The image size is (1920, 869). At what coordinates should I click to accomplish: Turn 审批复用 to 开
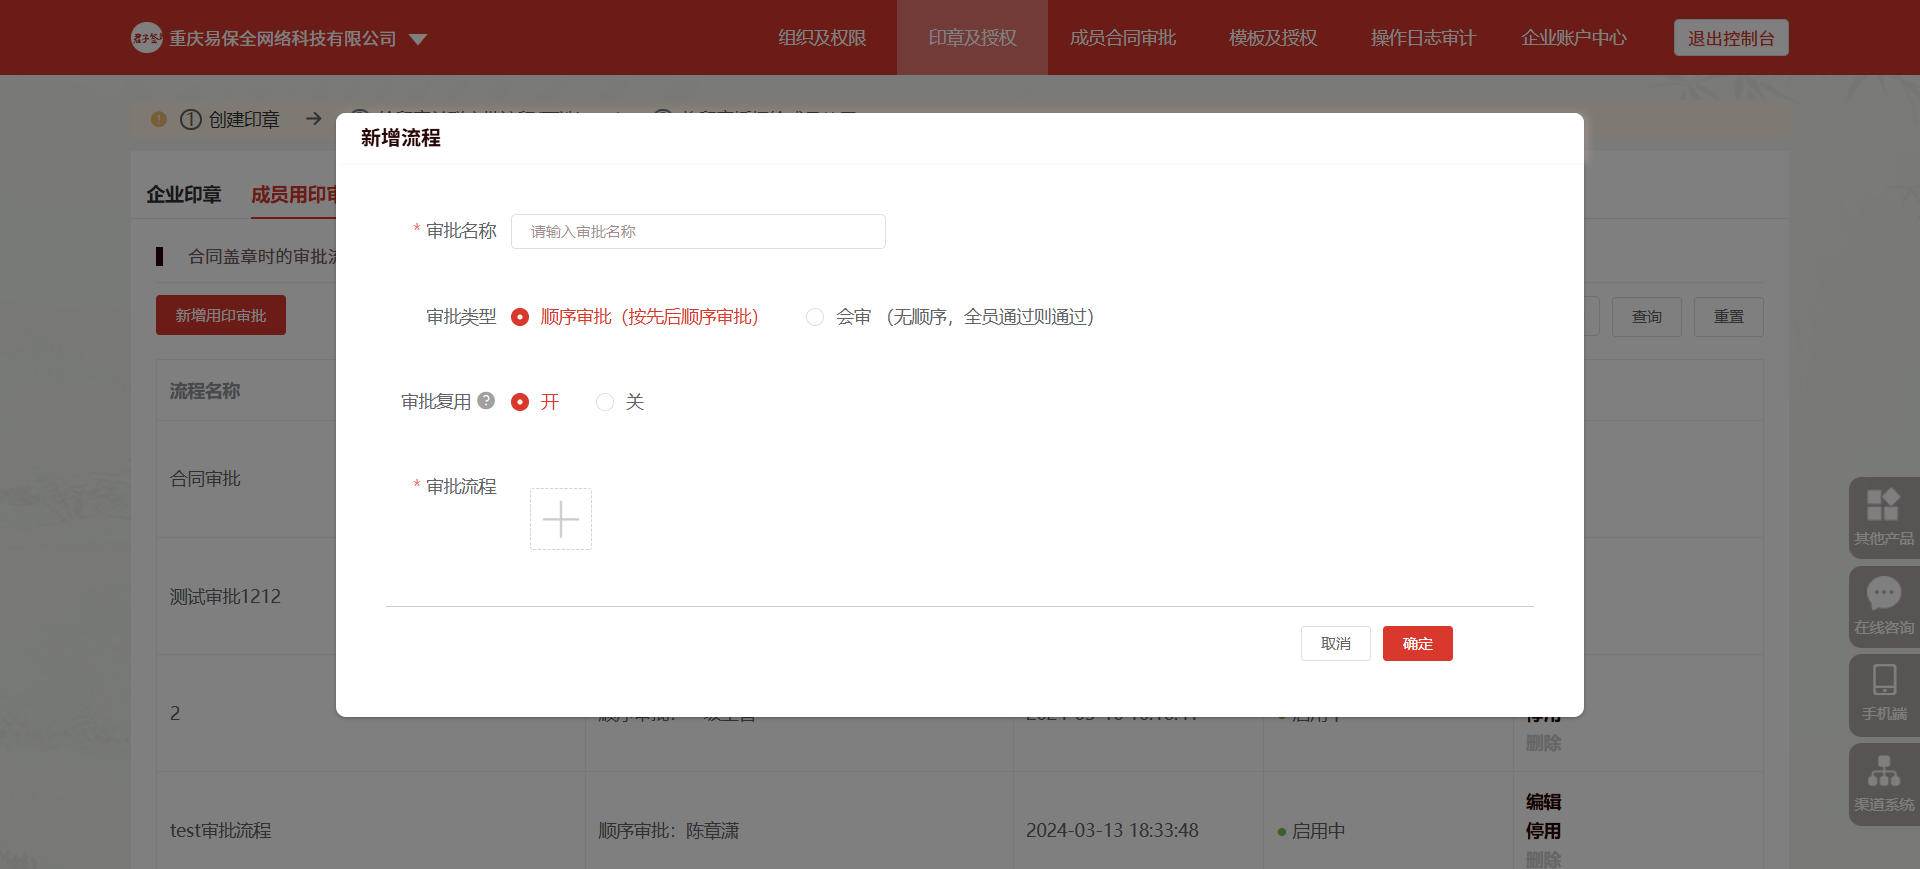(x=520, y=402)
